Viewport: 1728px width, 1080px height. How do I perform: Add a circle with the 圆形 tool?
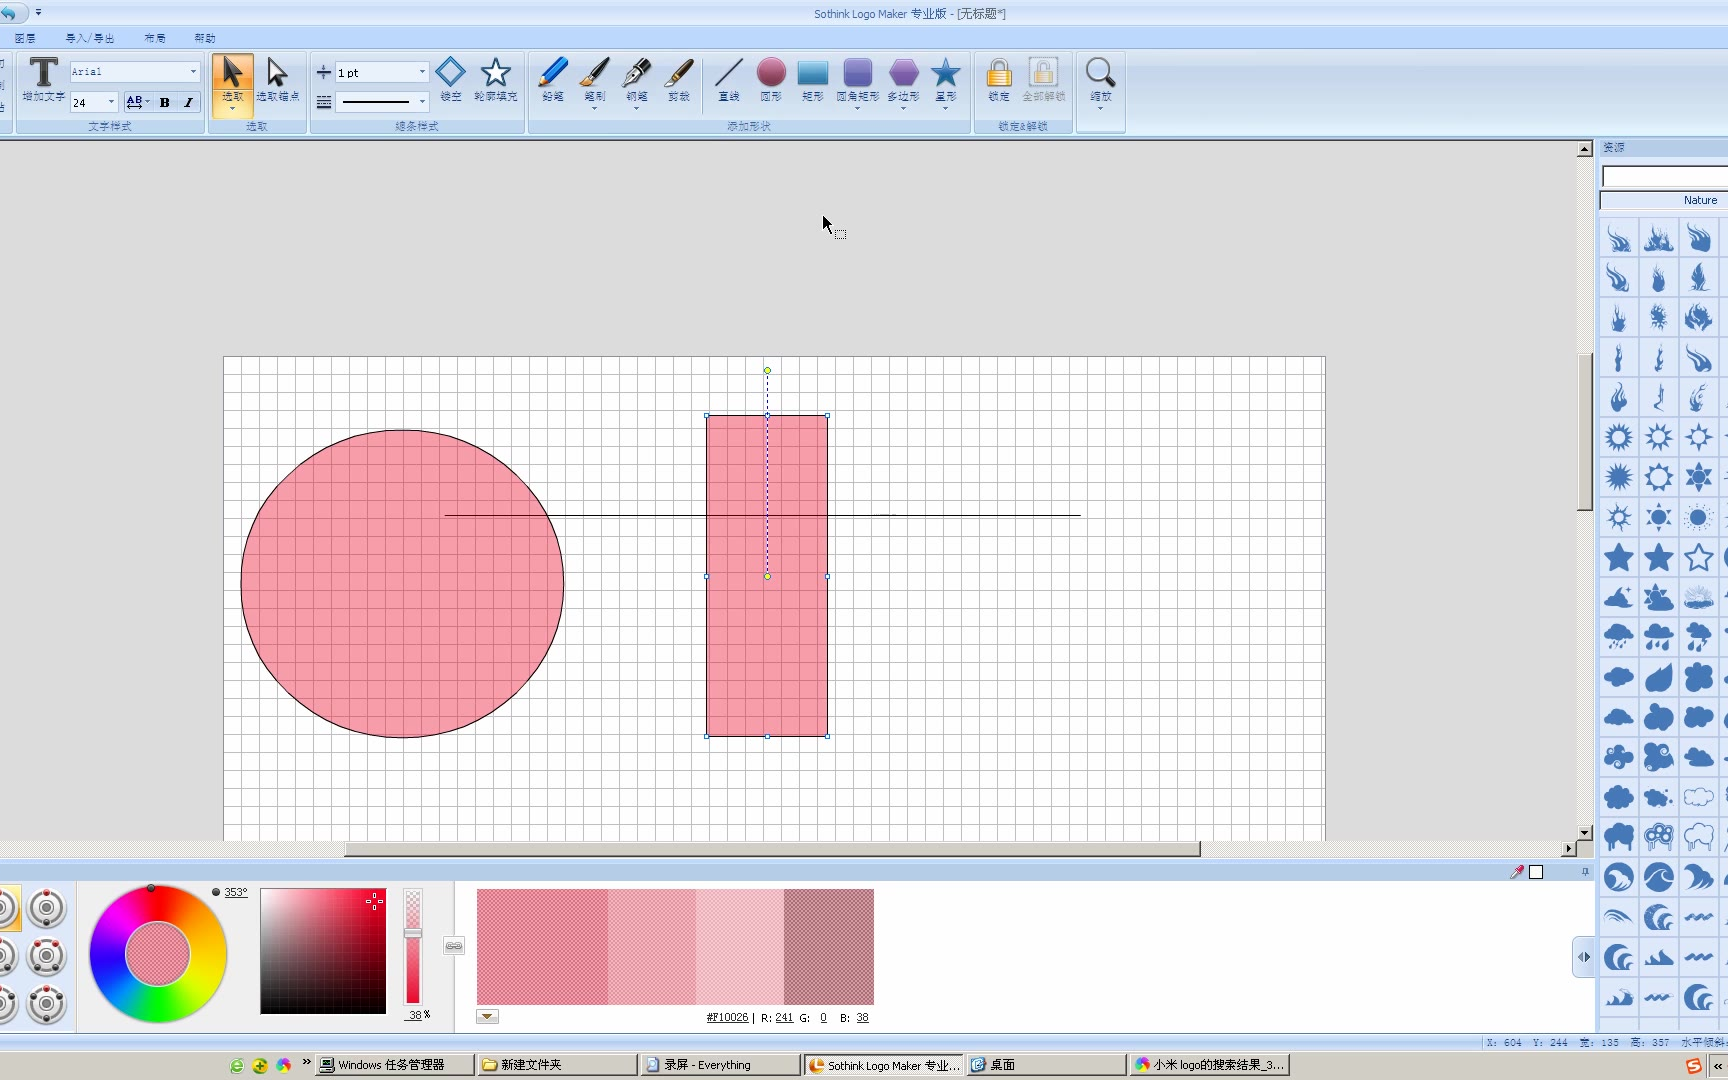coord(770,78)
